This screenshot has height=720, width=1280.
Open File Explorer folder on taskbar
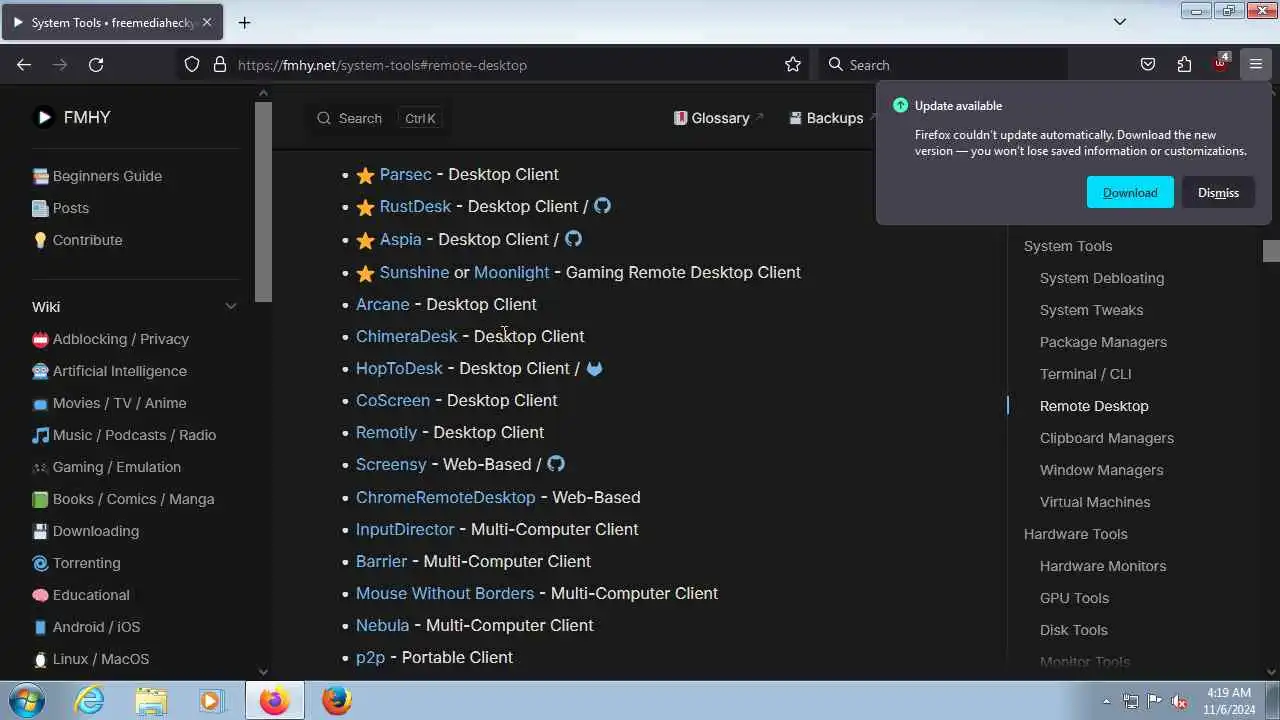pyautogui.click(x=151, y=700)
